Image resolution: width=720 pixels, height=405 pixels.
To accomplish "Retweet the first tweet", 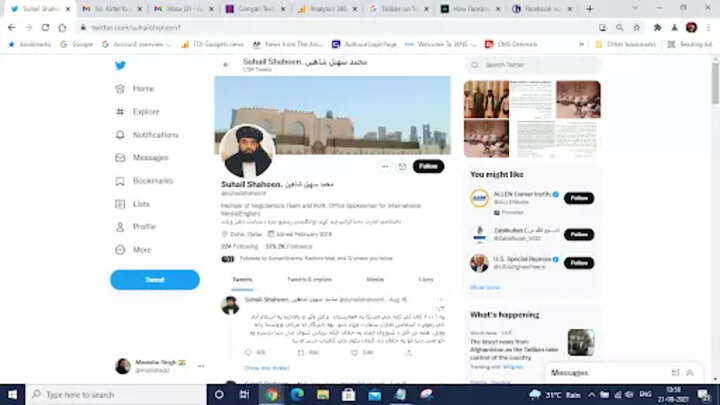I will coord(301,352).
